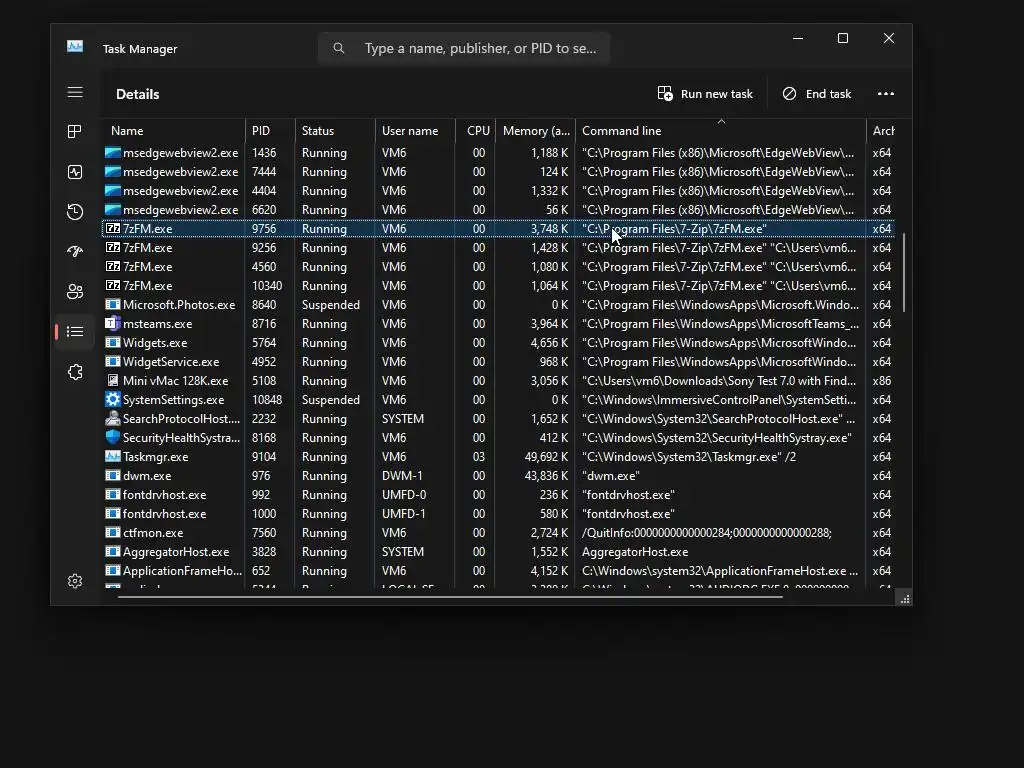Open Task Manager settings gear
This screenshot has height=768, width=1024.
(75, 581)
